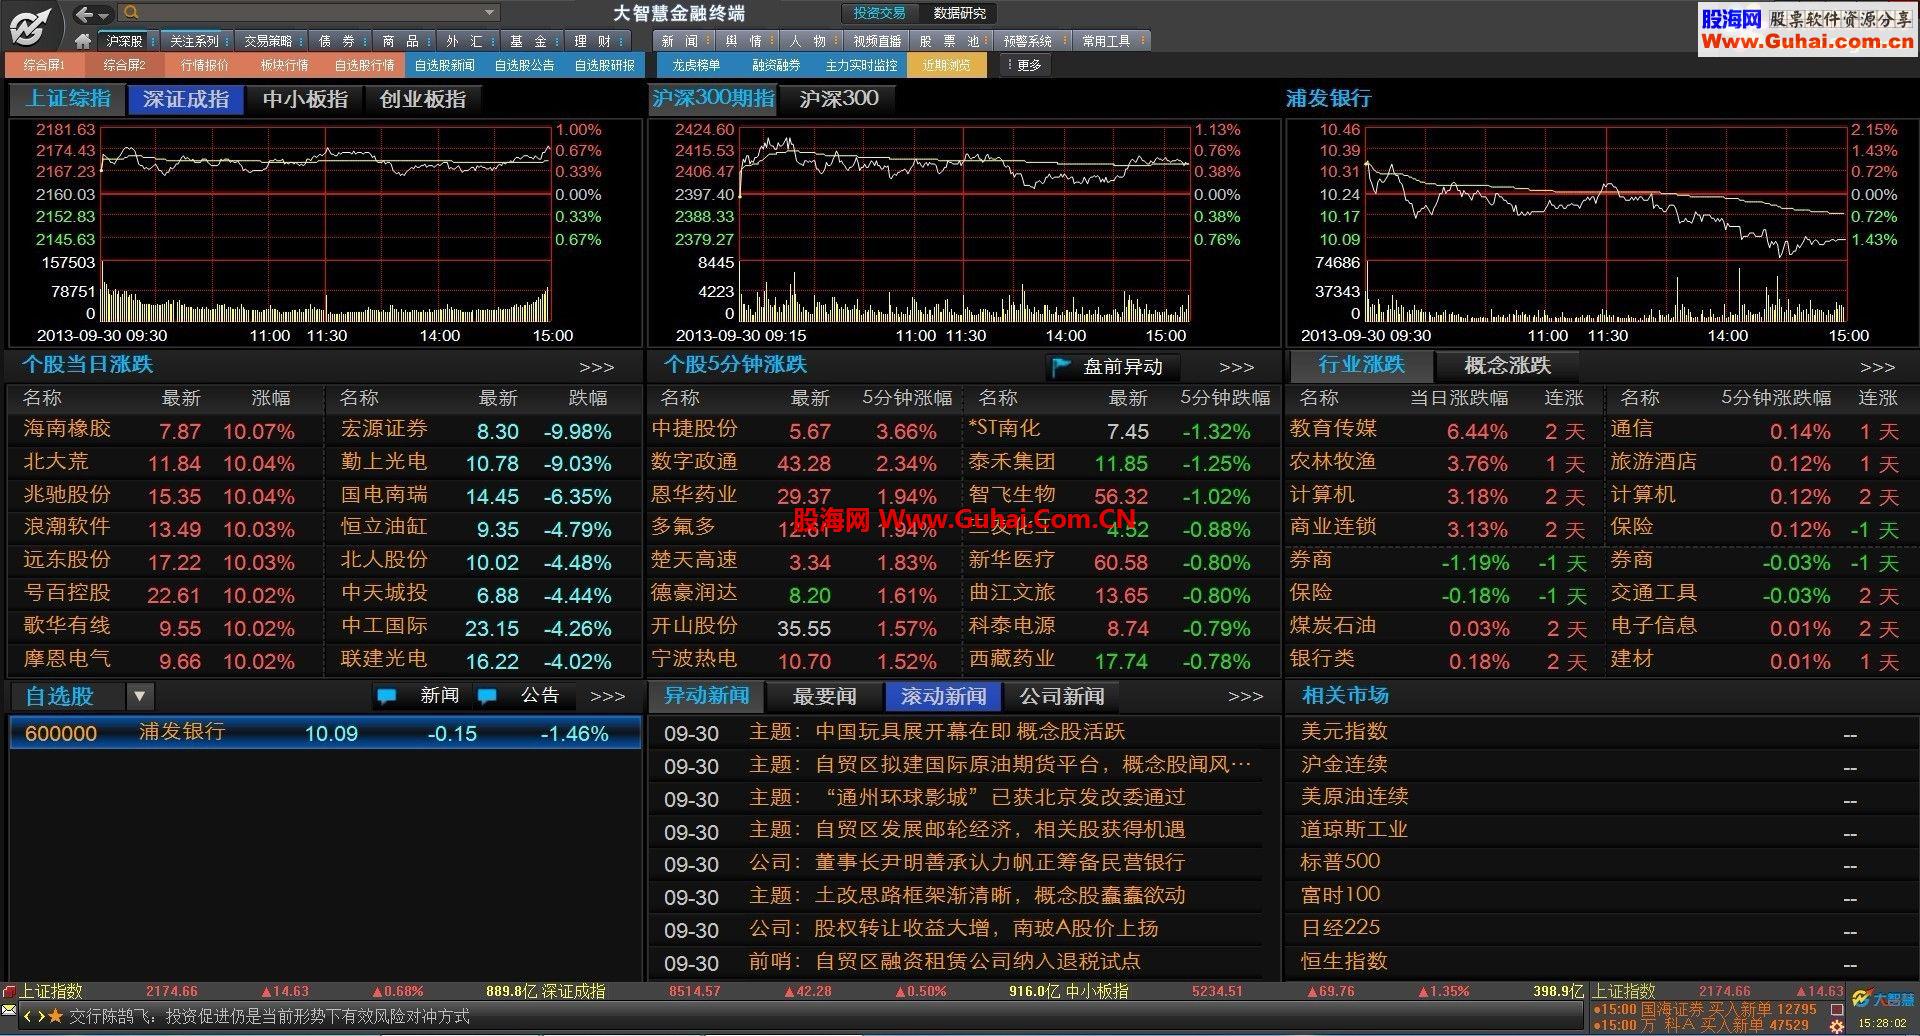The width and height of the screenshot is (1920, 1036).
Task: Click the previous-ticker arrow in the status bar
Action: [x=28, y=1016]
